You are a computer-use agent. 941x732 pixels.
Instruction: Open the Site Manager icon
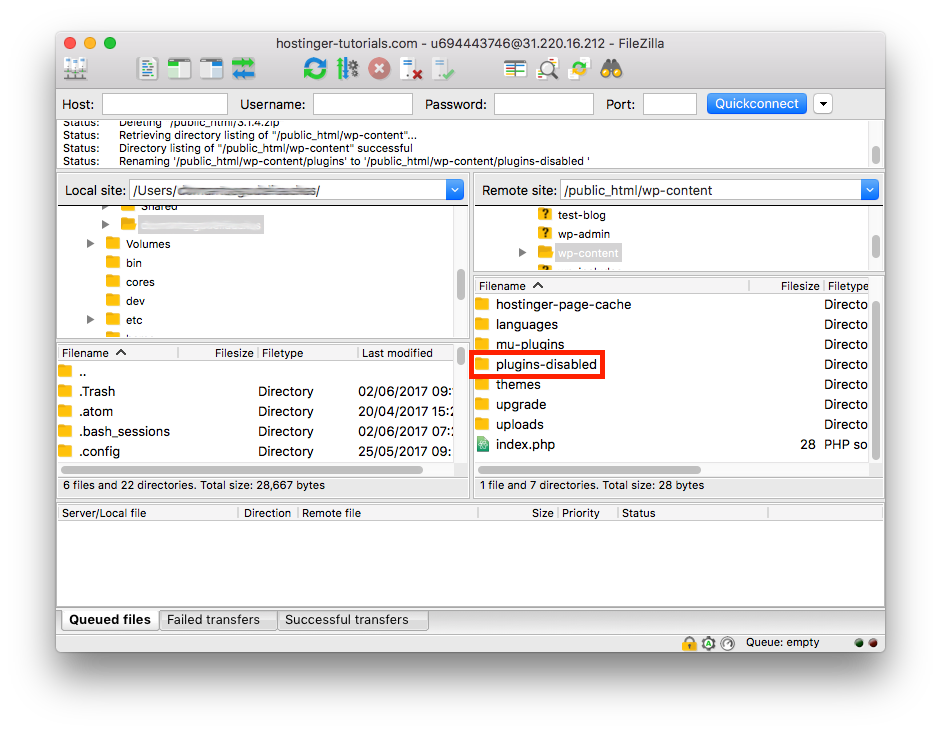[76, 69]
